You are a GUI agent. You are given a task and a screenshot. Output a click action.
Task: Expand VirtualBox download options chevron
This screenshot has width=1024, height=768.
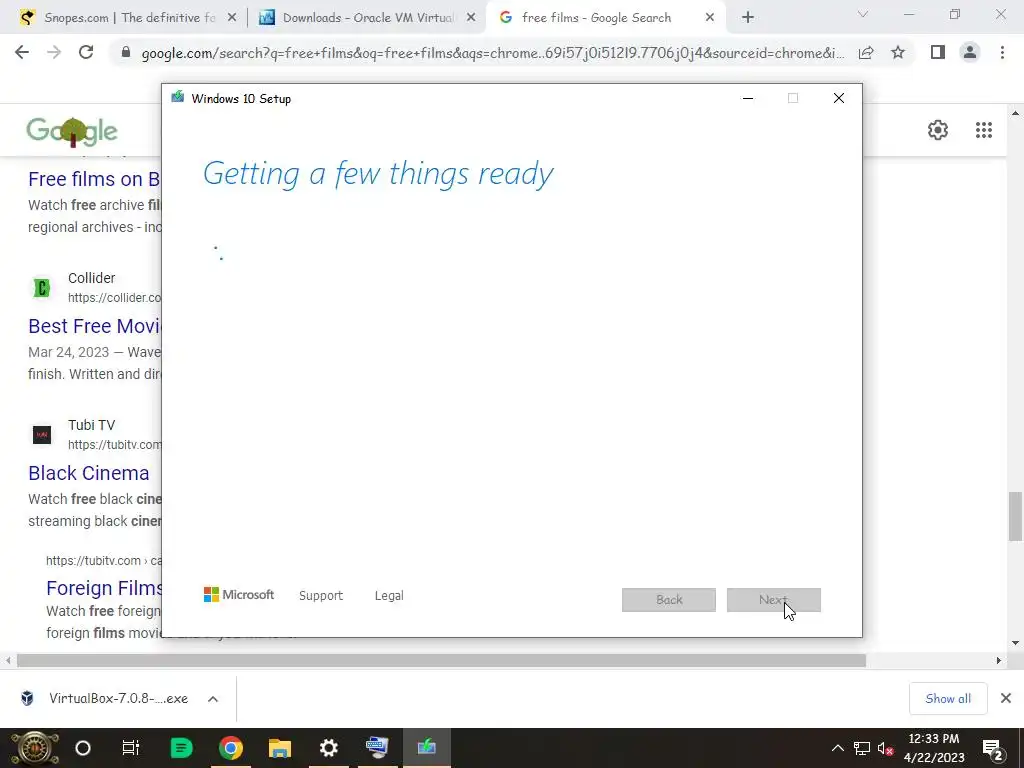(213, 699)
